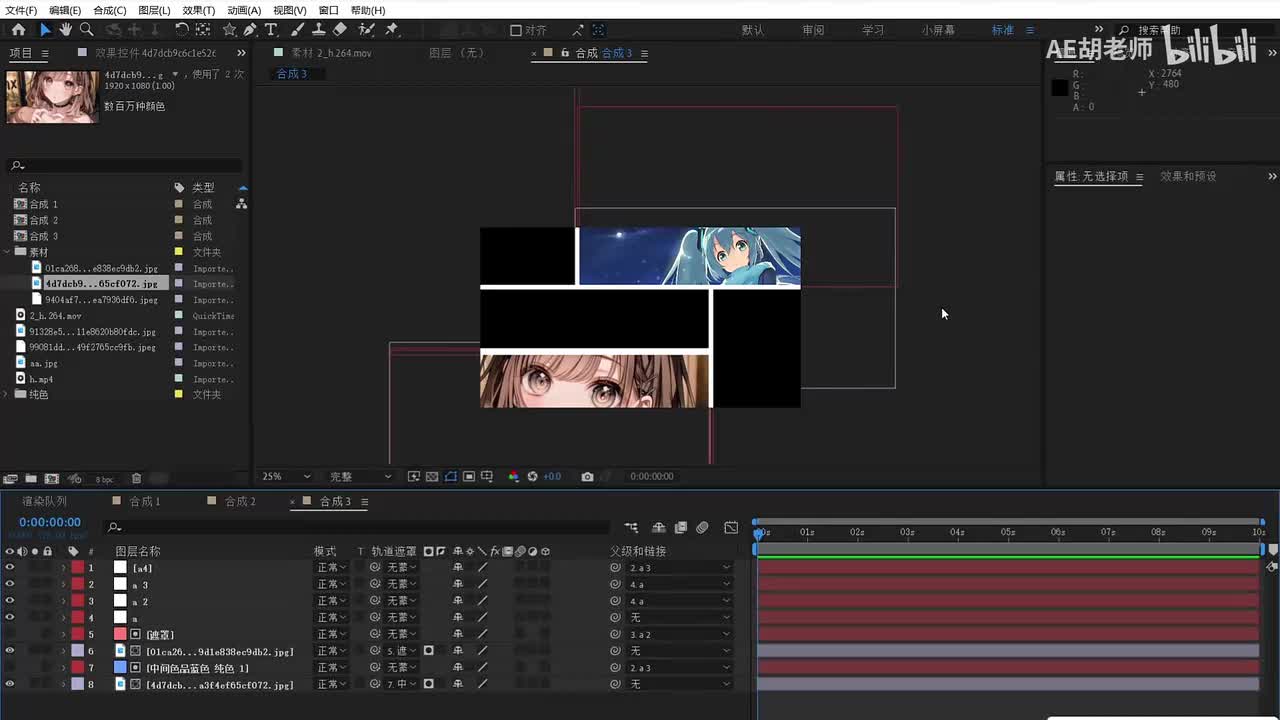Take a snapshot with the camera icon
1280x720 pixels.
587,477
